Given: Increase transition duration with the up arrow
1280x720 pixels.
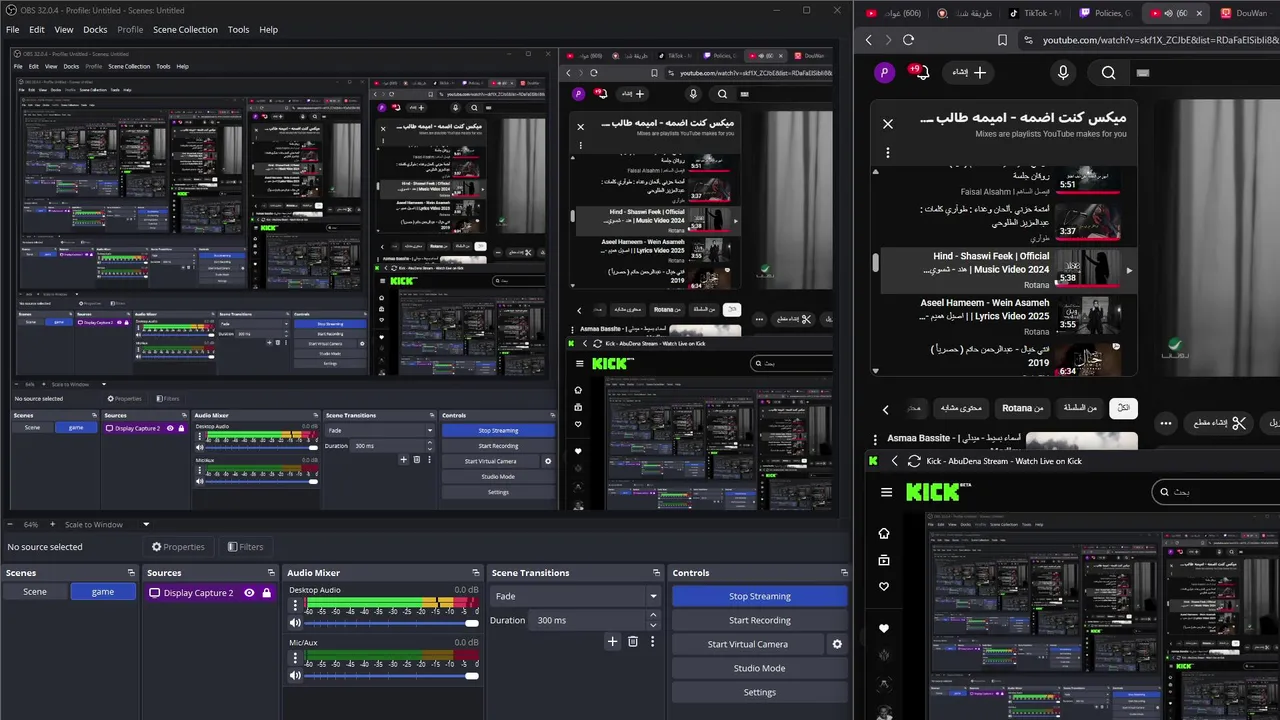Looking at the screenshot, I should pos(654,617).
